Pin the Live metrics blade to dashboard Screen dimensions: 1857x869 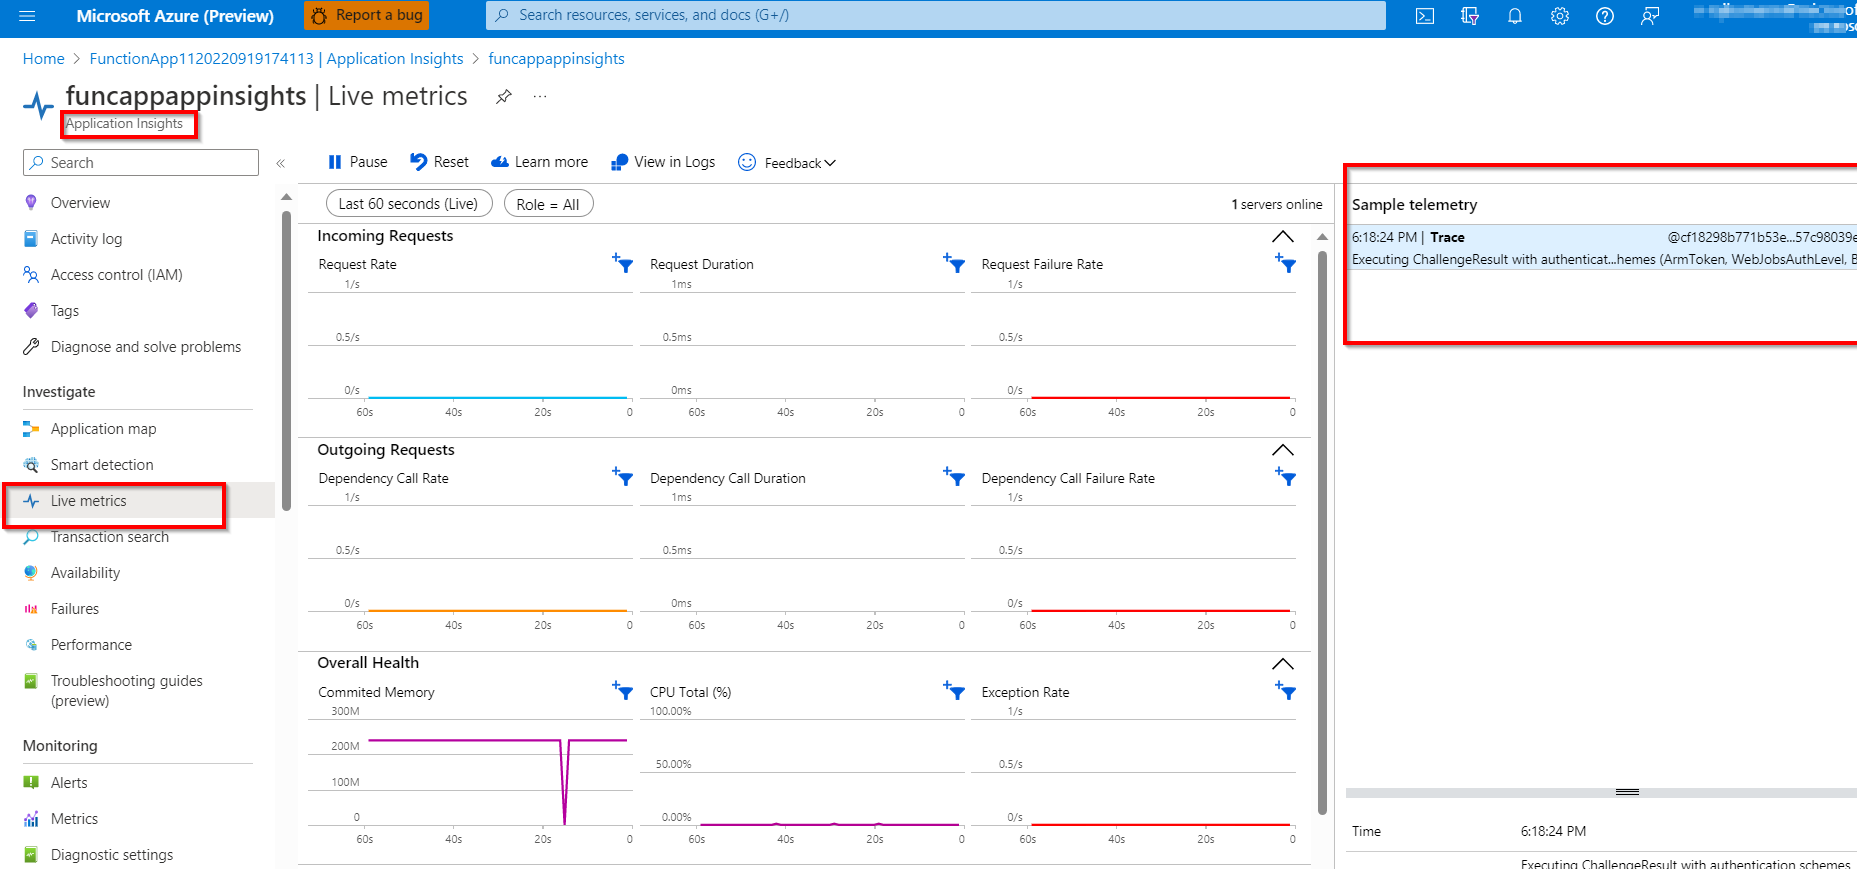504,96
